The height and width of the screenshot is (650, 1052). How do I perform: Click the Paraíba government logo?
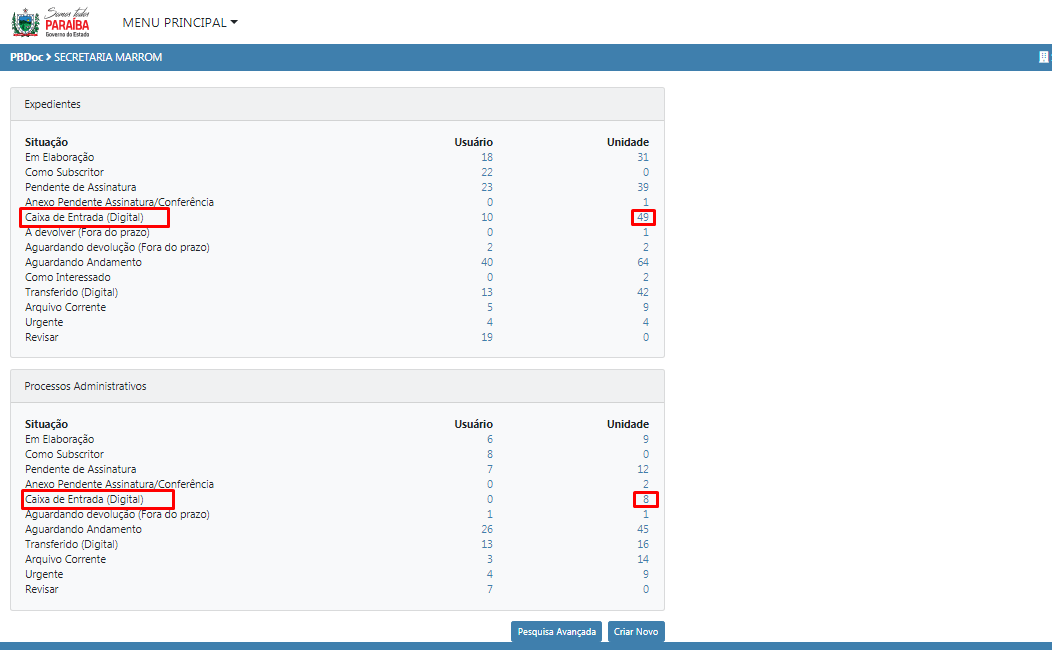[x=52, y=22]
